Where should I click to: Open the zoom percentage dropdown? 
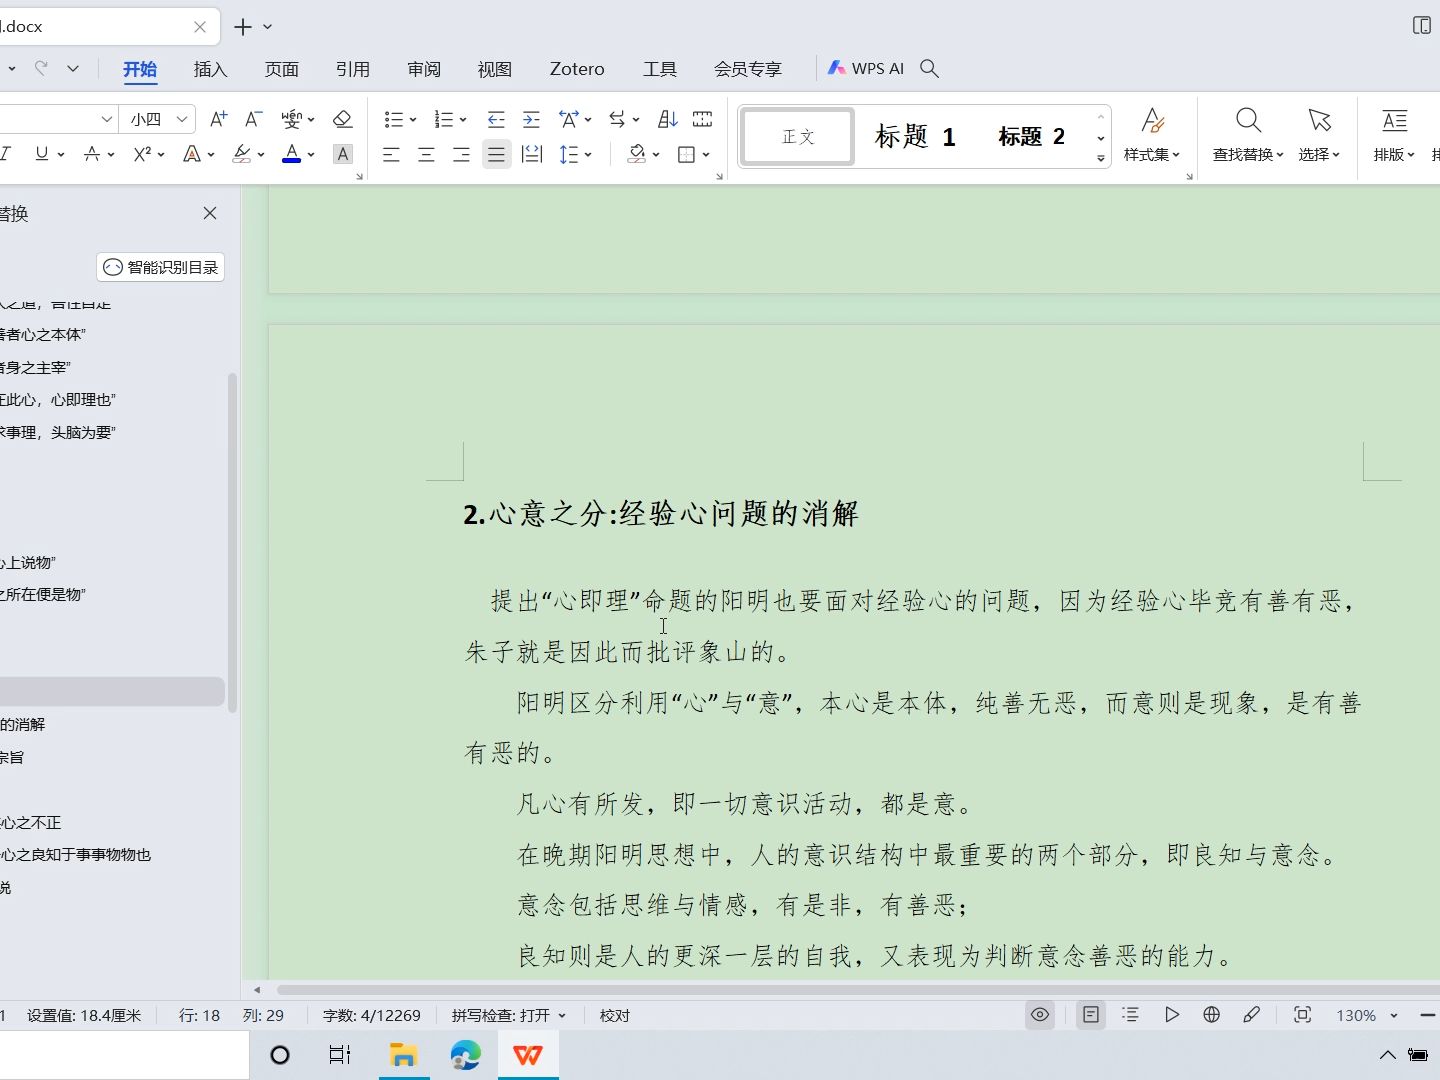[x=1393, y=1015]
